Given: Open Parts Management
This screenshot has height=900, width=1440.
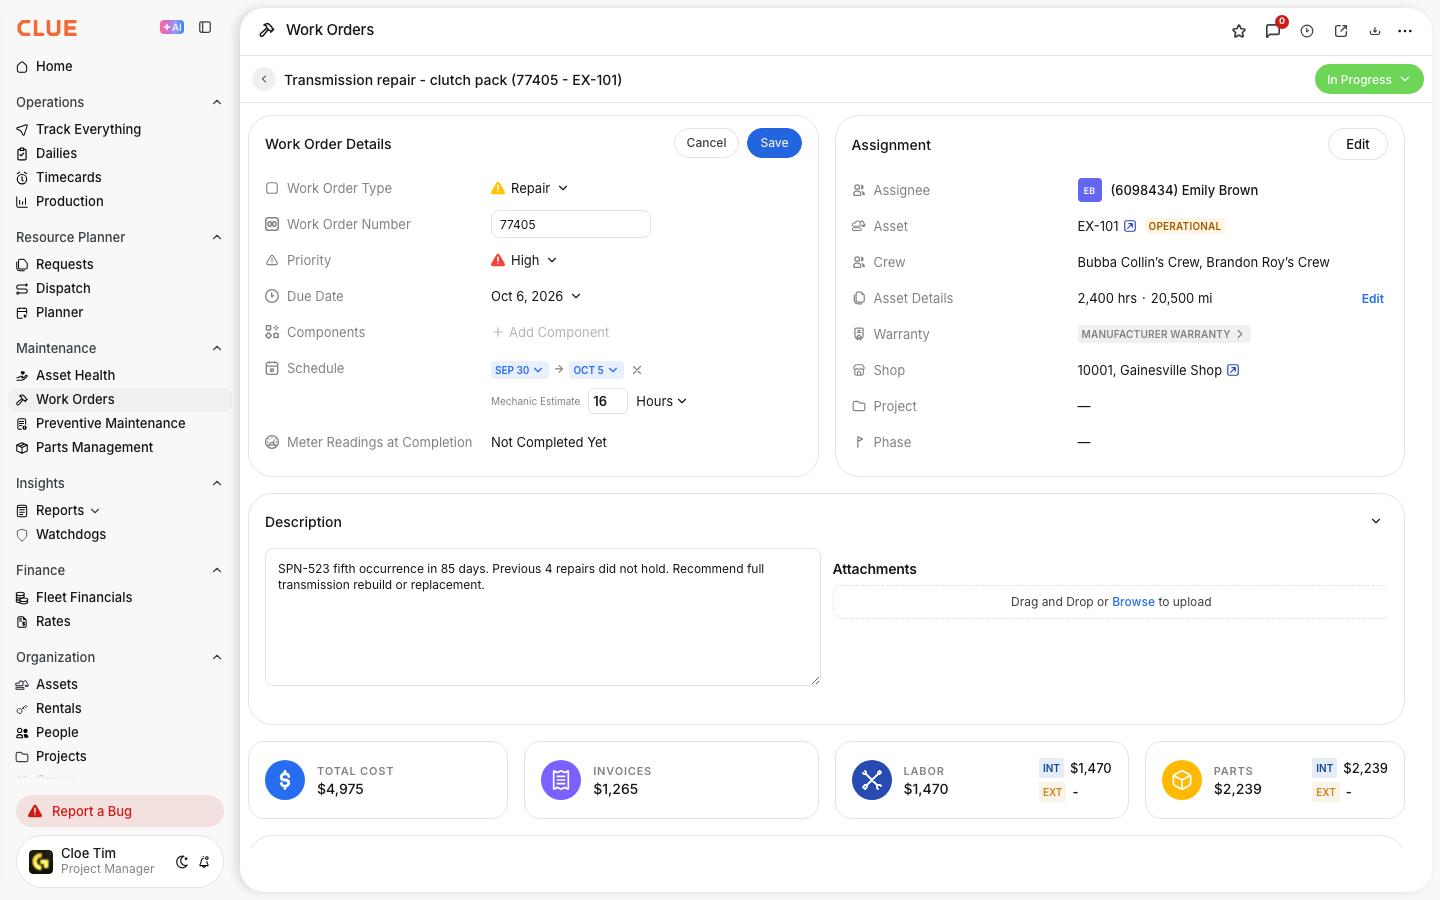Looking at the screenshot, I should click(x=94, y=447).
